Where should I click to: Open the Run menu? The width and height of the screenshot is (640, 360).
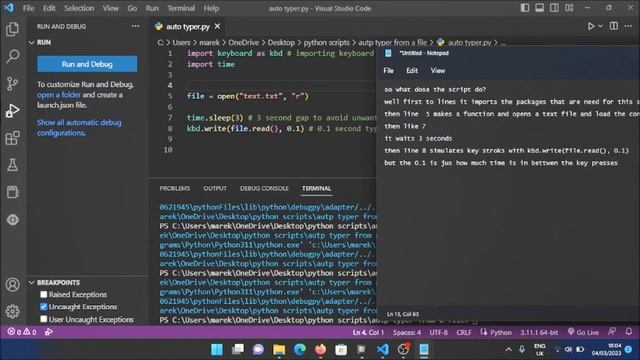152,8
